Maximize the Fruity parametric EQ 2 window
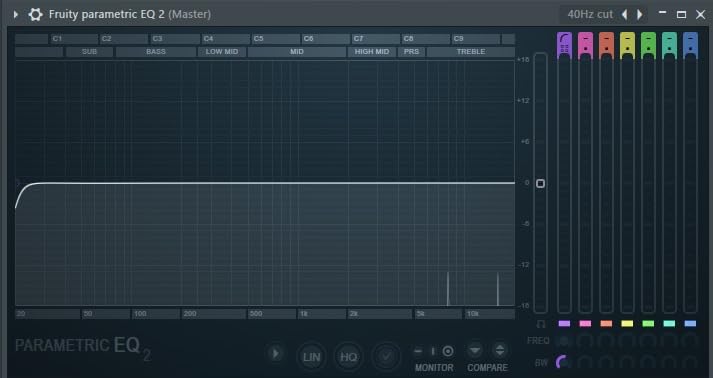Screen dimensions: 713x378 pos(681,15)
